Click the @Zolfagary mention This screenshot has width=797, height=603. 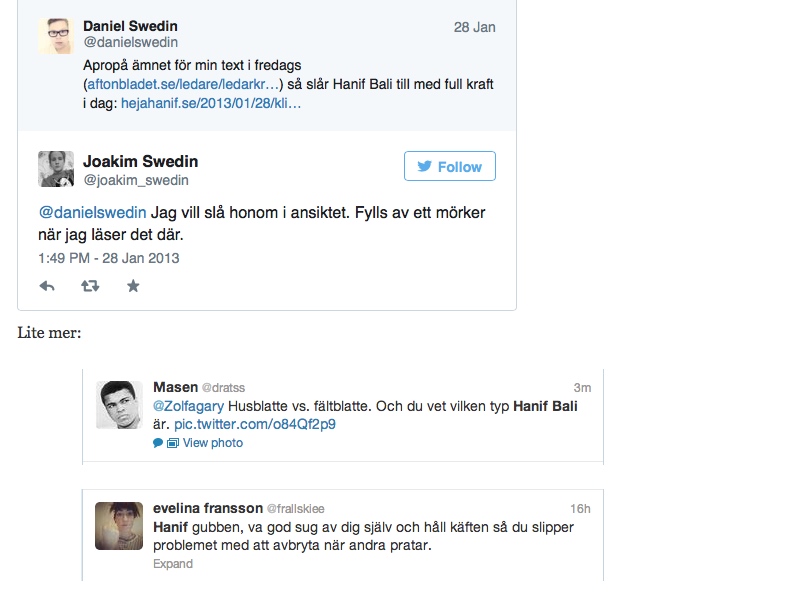click(188, 406)
